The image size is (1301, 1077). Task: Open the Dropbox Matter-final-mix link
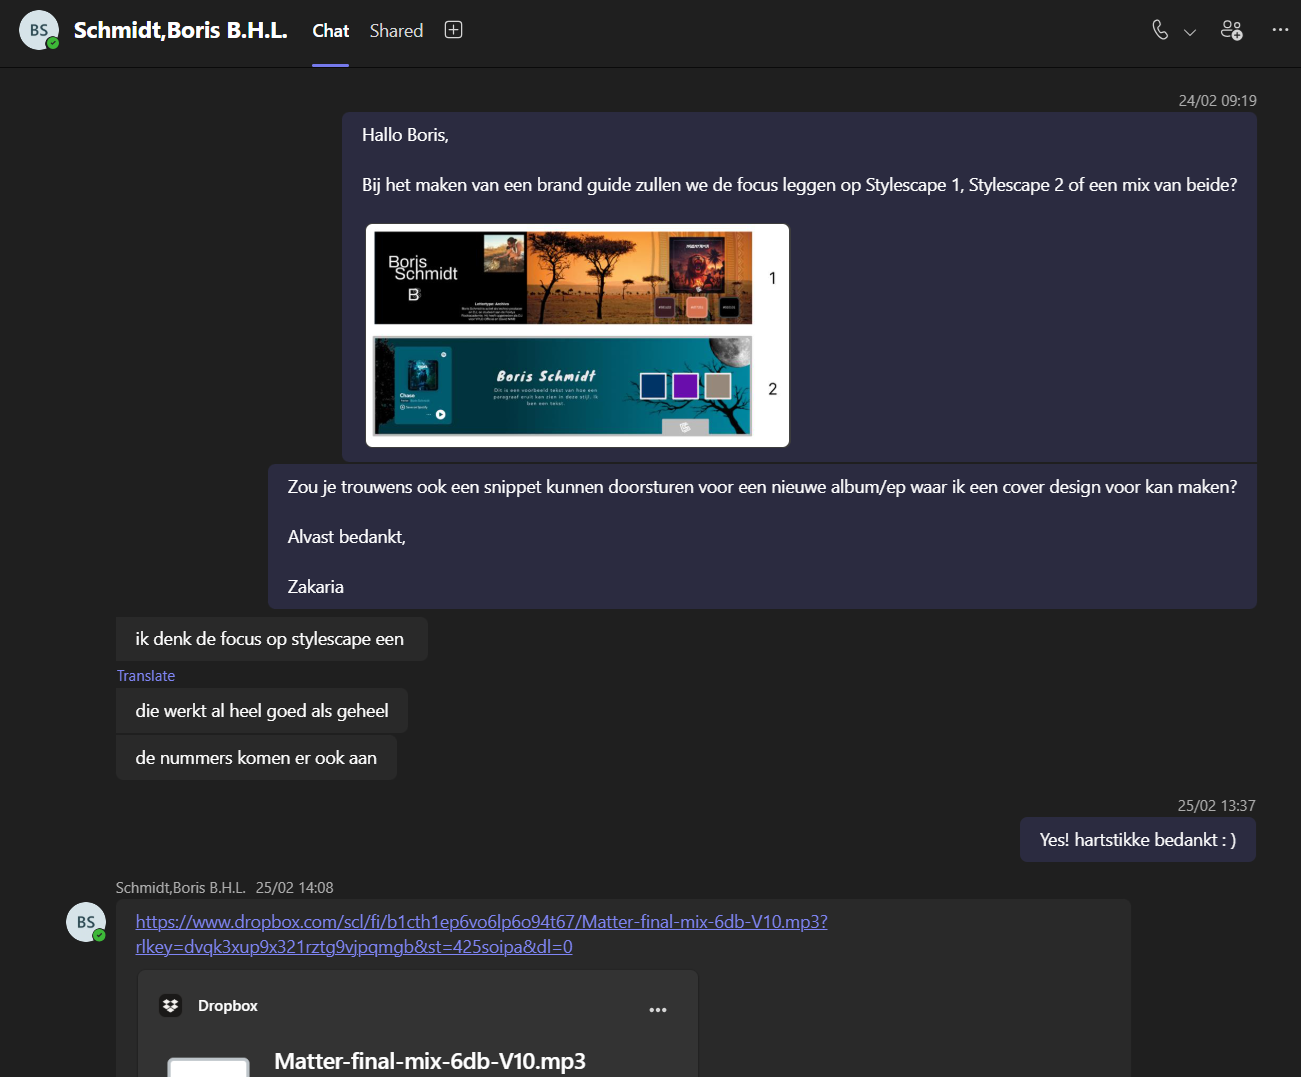pos(481,922)
